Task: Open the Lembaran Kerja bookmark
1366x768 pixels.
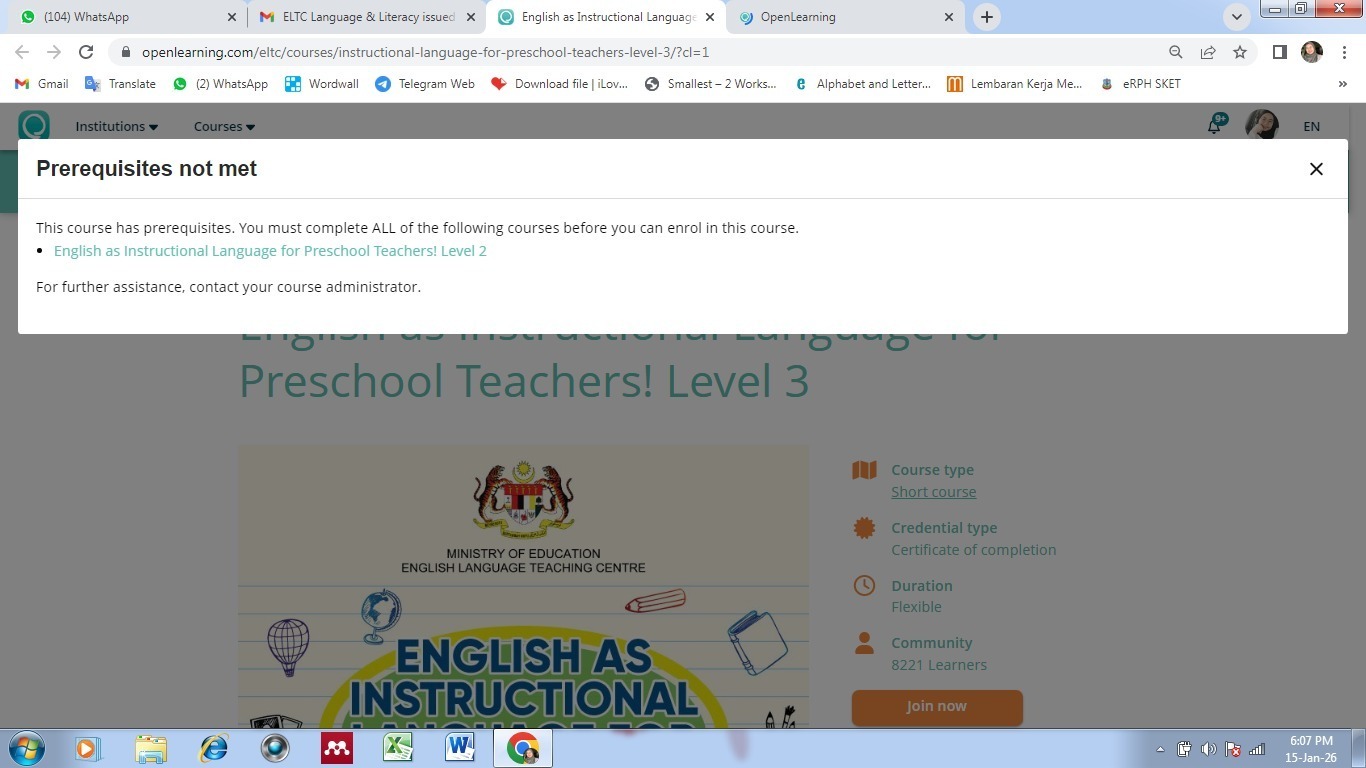Action: pyautogui.click(x=1015, y=84)
